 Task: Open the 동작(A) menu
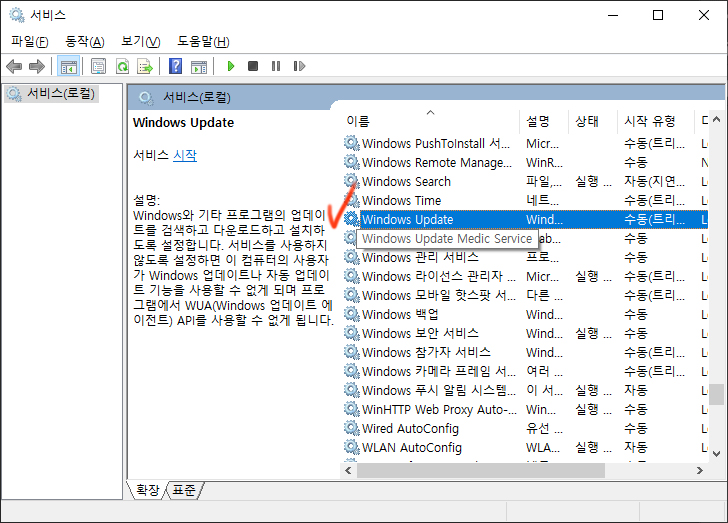(x=85, y=42)
